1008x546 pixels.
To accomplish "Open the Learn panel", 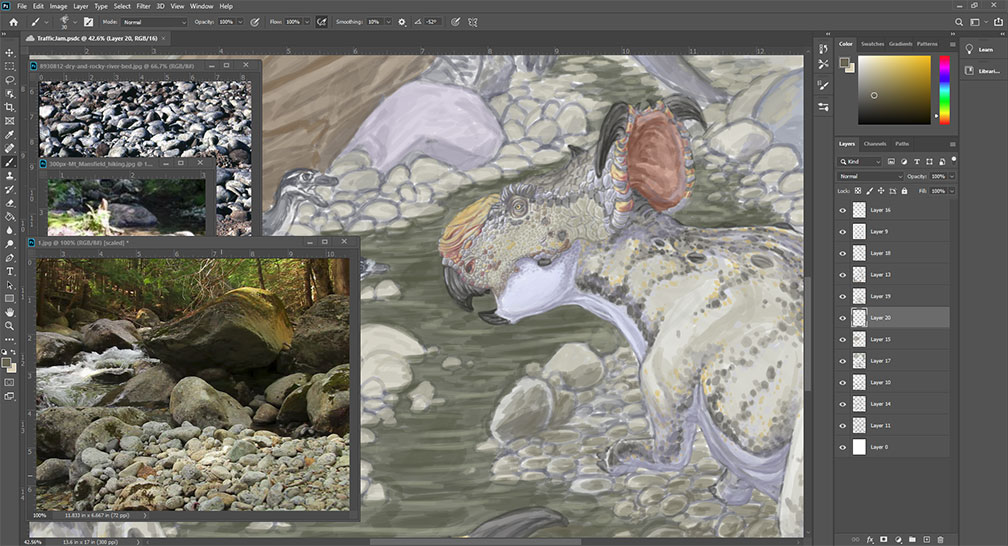I will click(x=979, y=49).
